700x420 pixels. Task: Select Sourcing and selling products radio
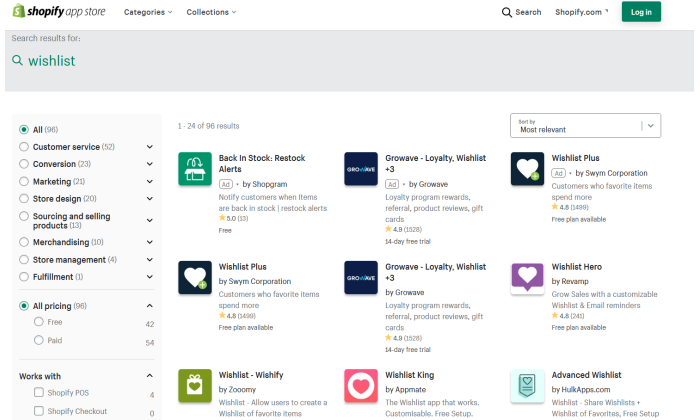point(24,216)
